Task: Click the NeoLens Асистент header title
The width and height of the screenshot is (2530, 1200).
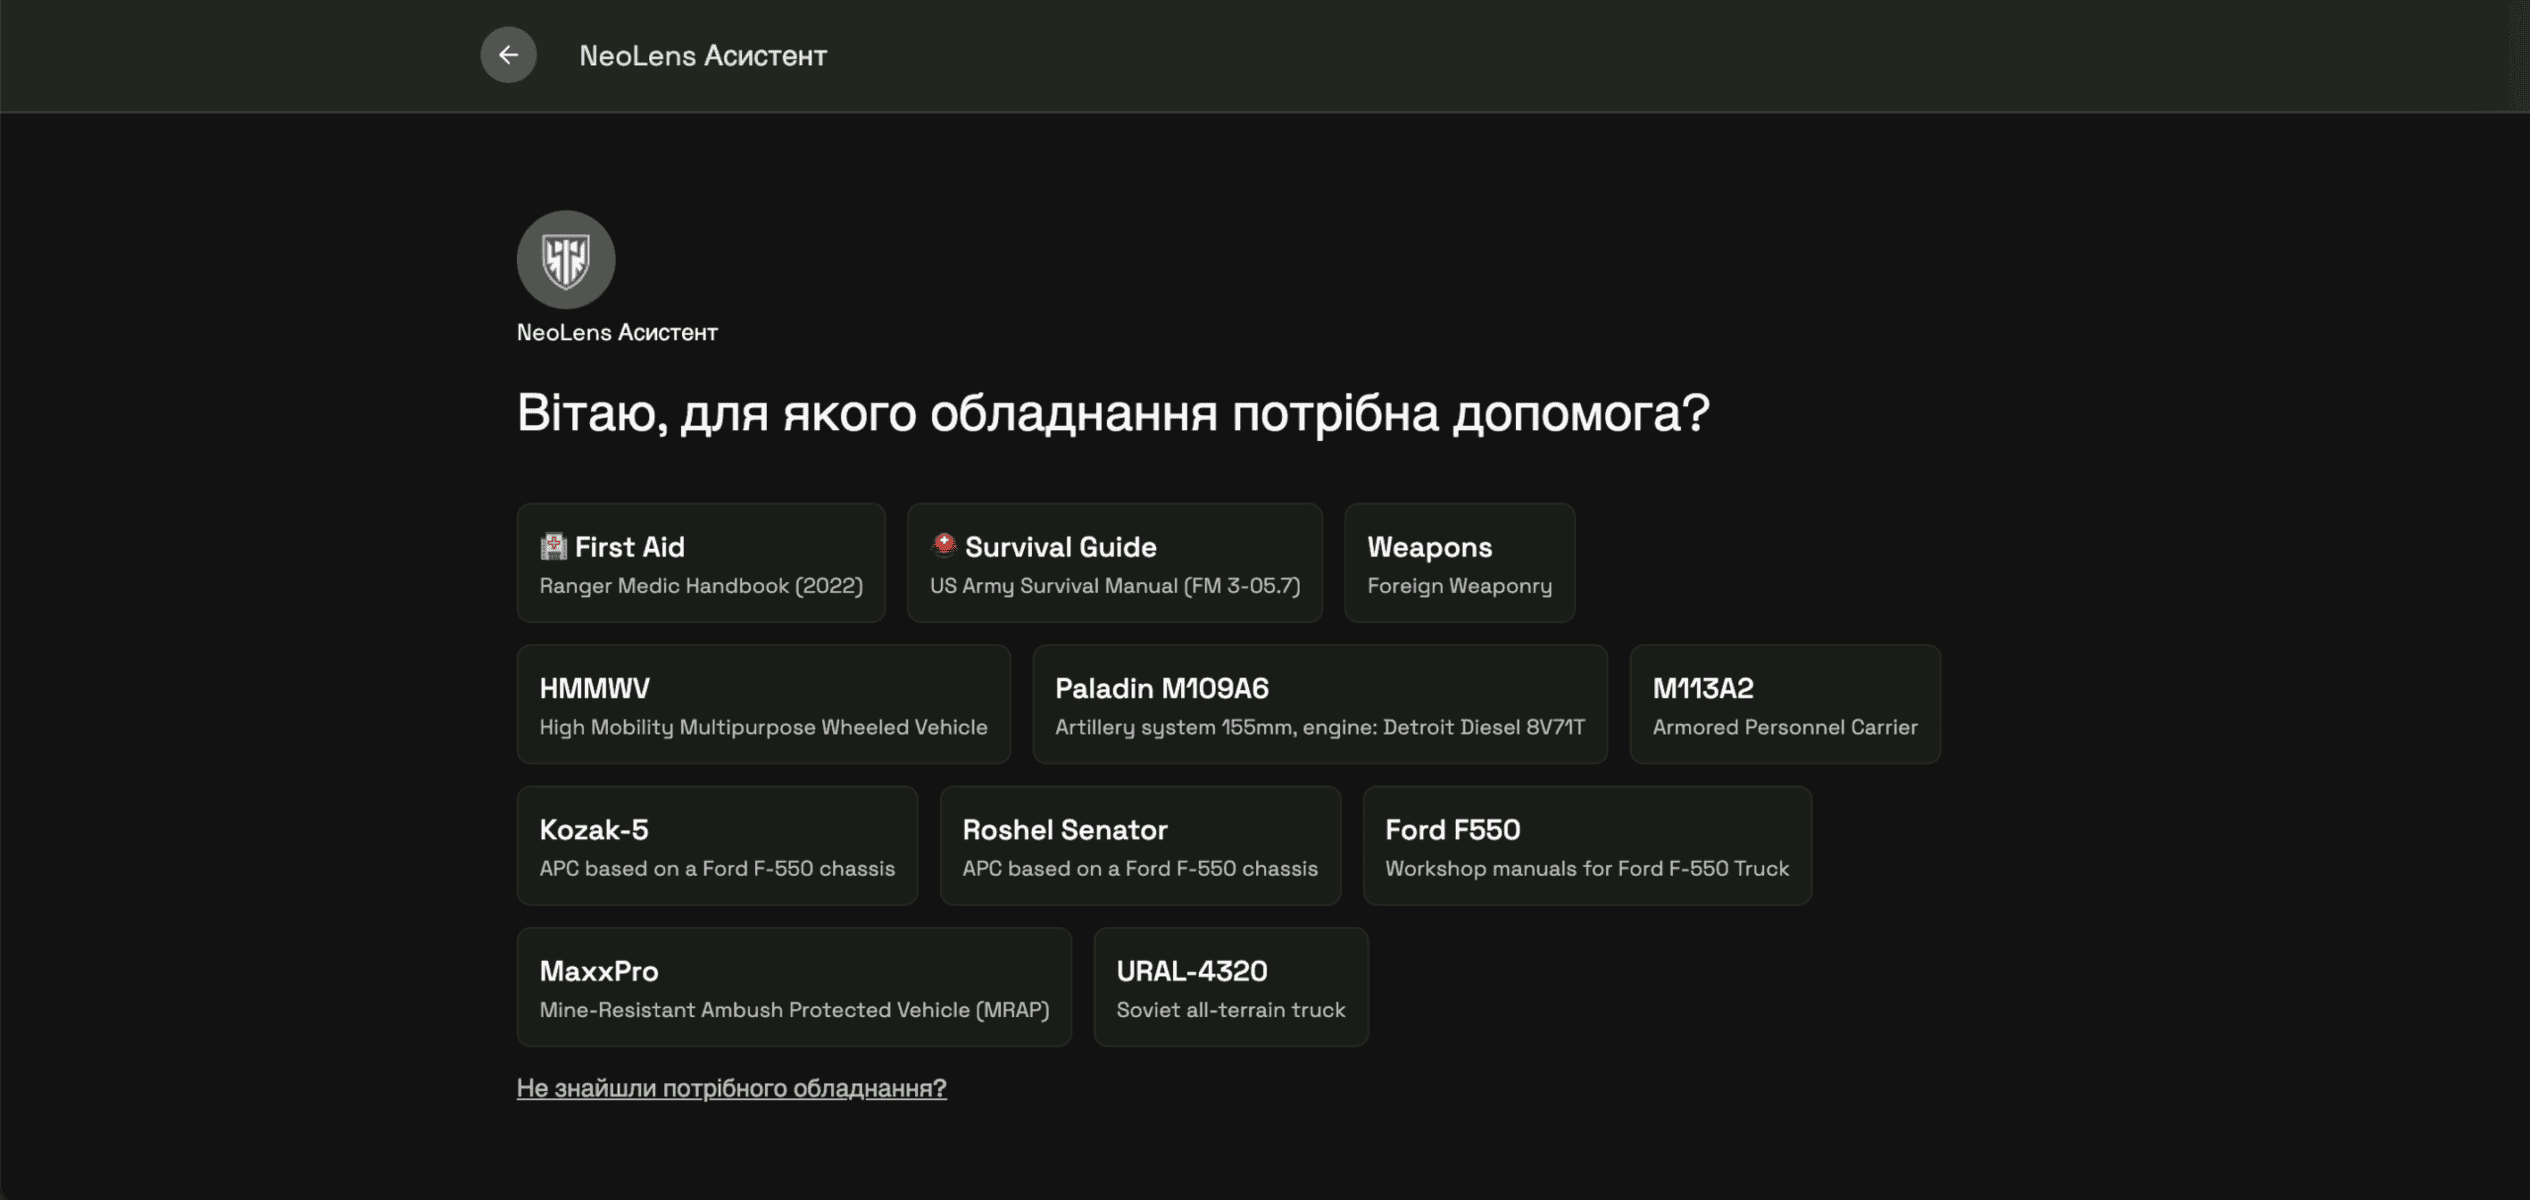Action: click(x=704, y=55)
